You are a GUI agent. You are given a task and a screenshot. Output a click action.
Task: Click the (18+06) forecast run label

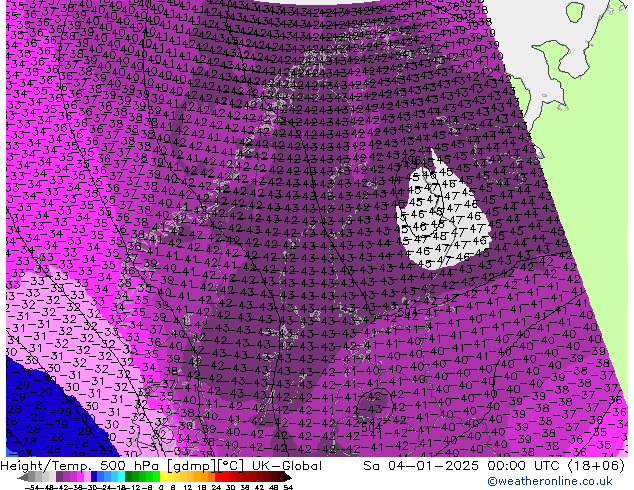596,466
